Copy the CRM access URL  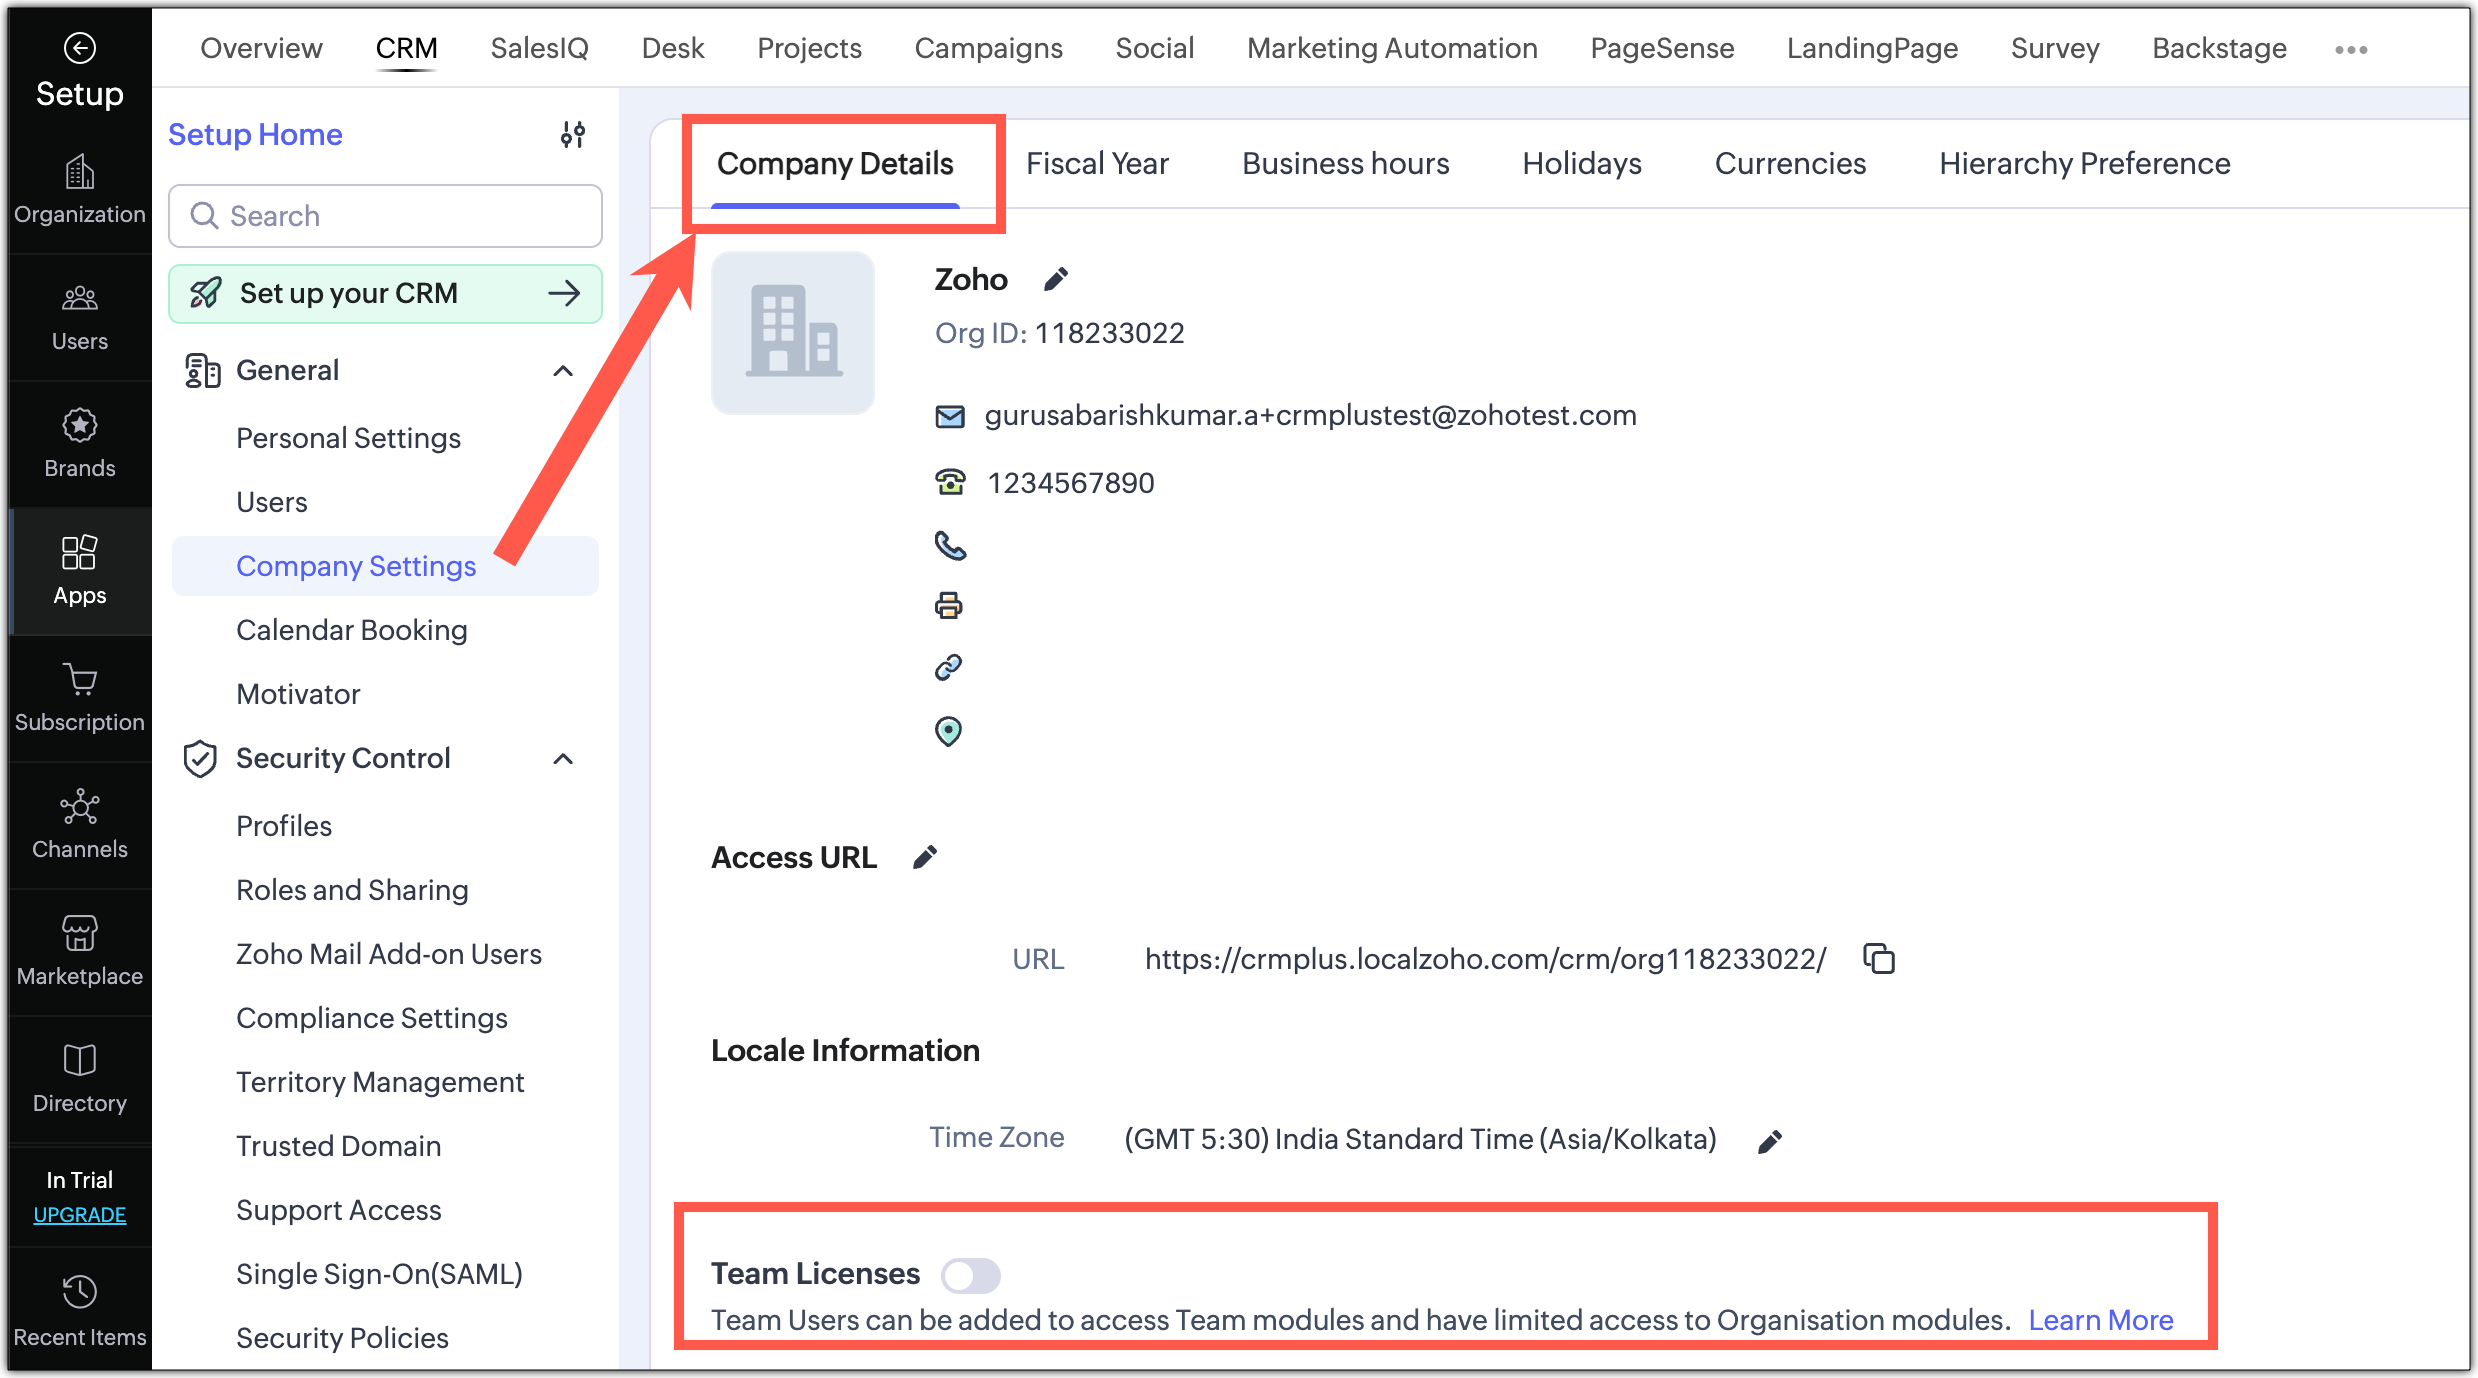click(x=1879, y=959)
